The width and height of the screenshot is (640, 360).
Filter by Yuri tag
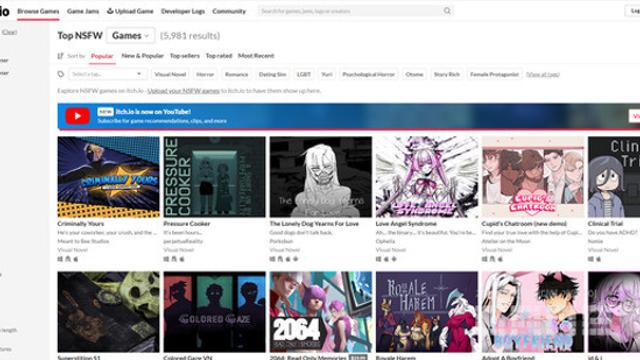tap(327, 74)
